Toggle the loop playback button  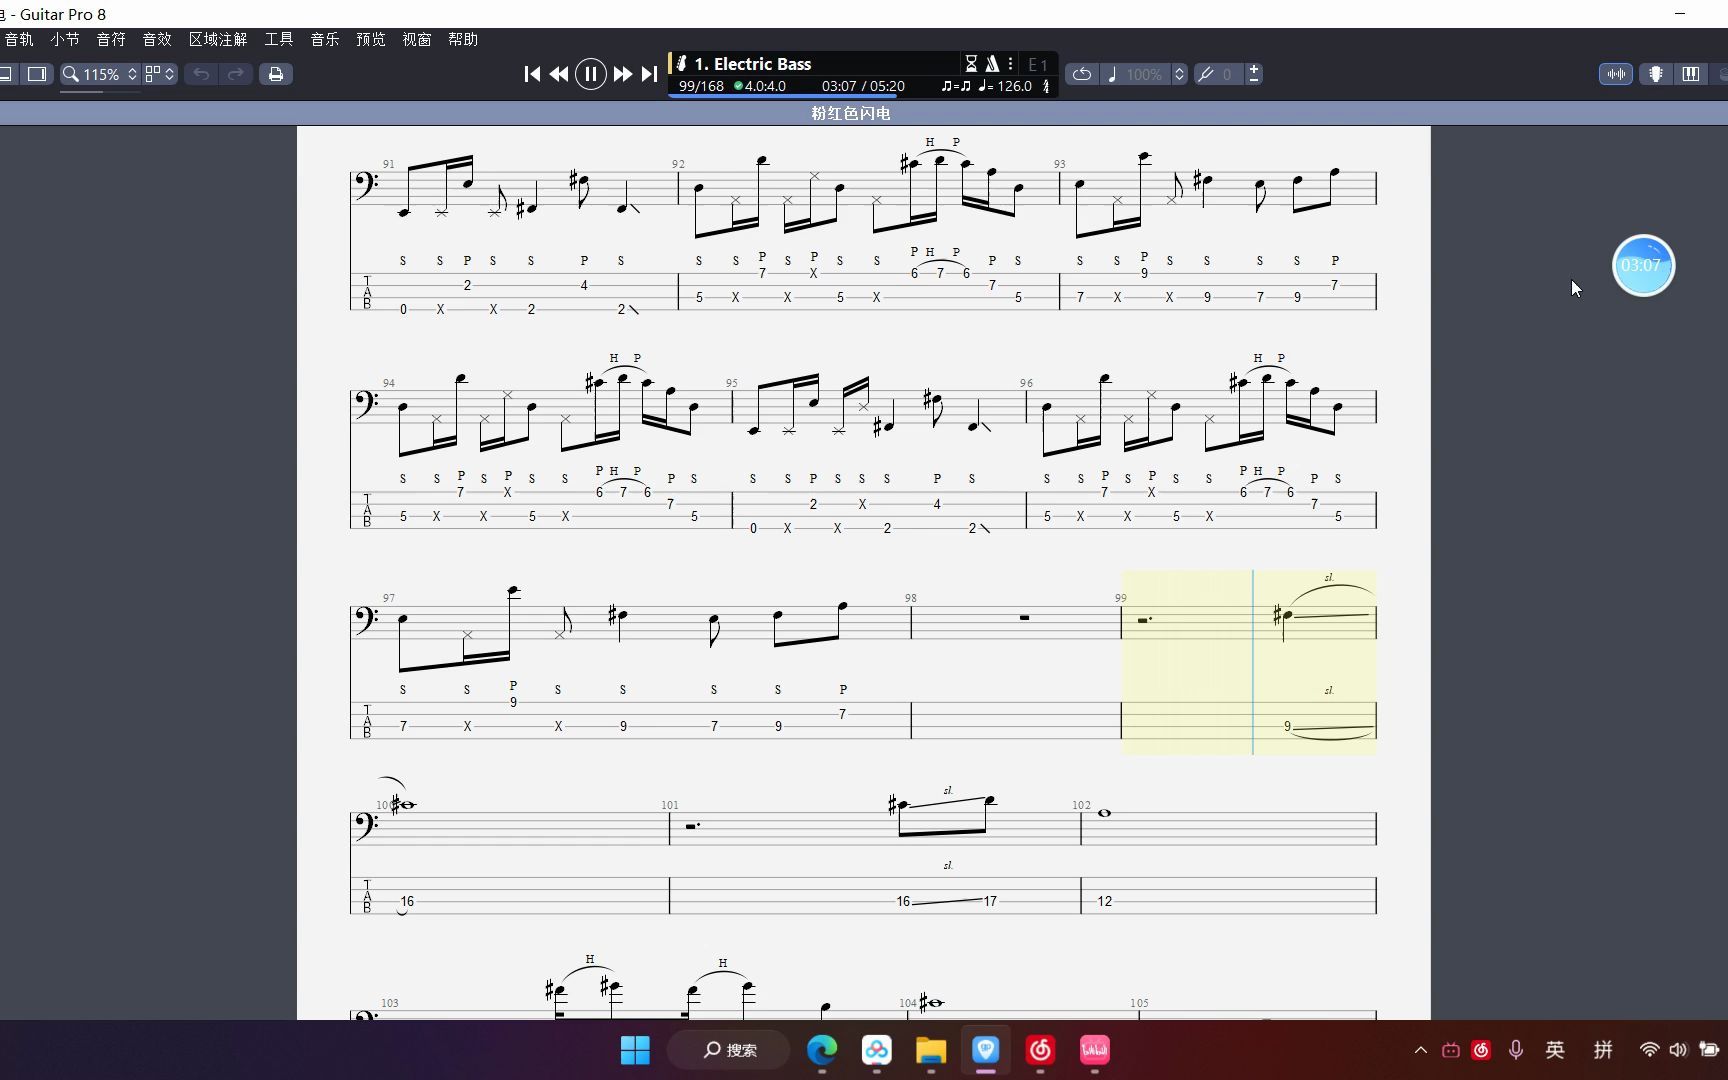click(x=1082, y=74)
